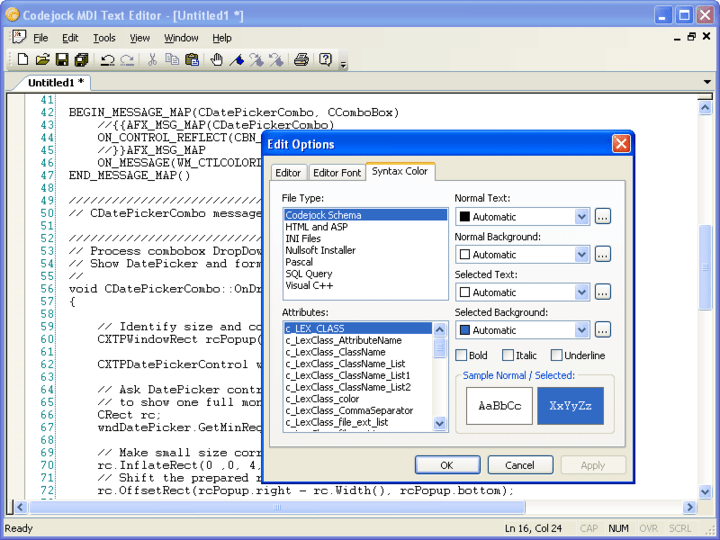The height and width of the screenshot is (540, 720).
Task: Click the Open file folder icon
Action: pyautogui.click(x=42, y=60)
